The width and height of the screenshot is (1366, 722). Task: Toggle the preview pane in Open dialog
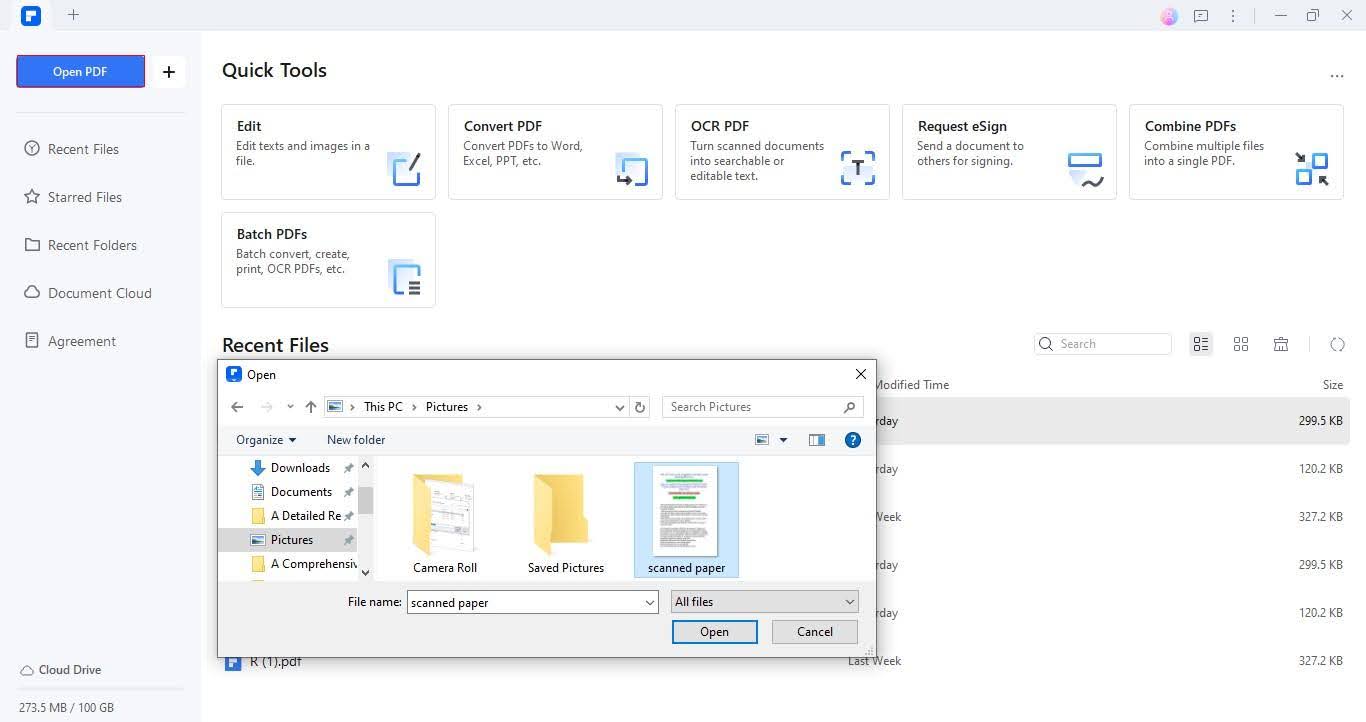[x=817, y=439]
